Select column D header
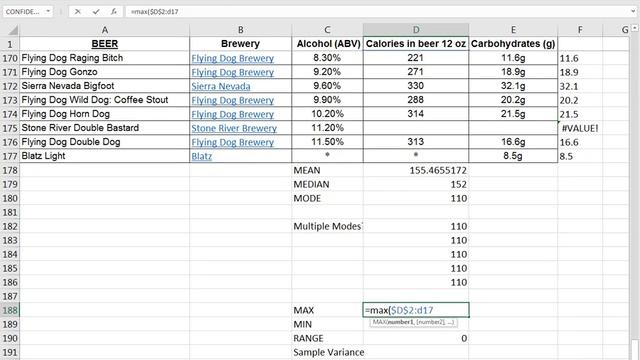The width and height of the screenshot is (640, 360). (x=416, y=30)
